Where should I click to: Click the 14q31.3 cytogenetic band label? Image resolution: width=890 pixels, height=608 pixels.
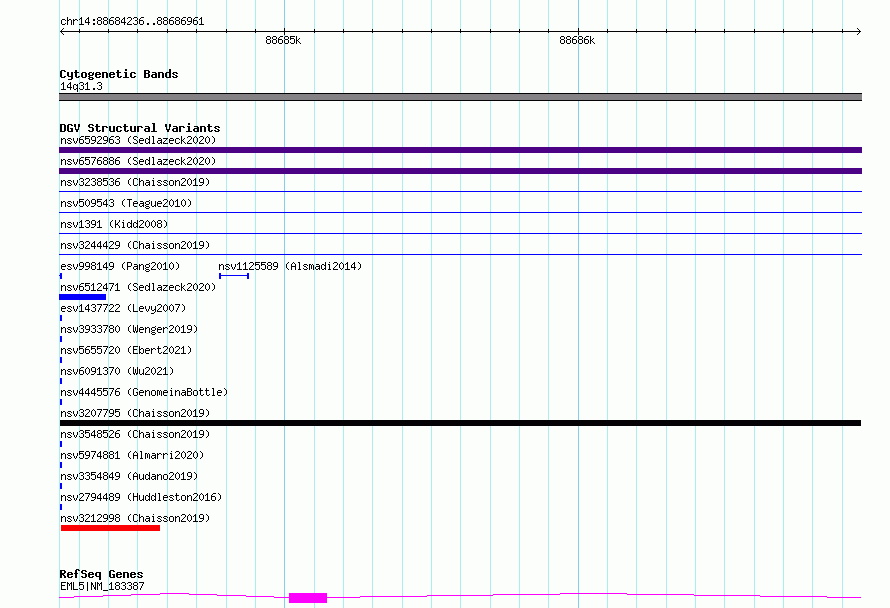(x=81, y=86)
